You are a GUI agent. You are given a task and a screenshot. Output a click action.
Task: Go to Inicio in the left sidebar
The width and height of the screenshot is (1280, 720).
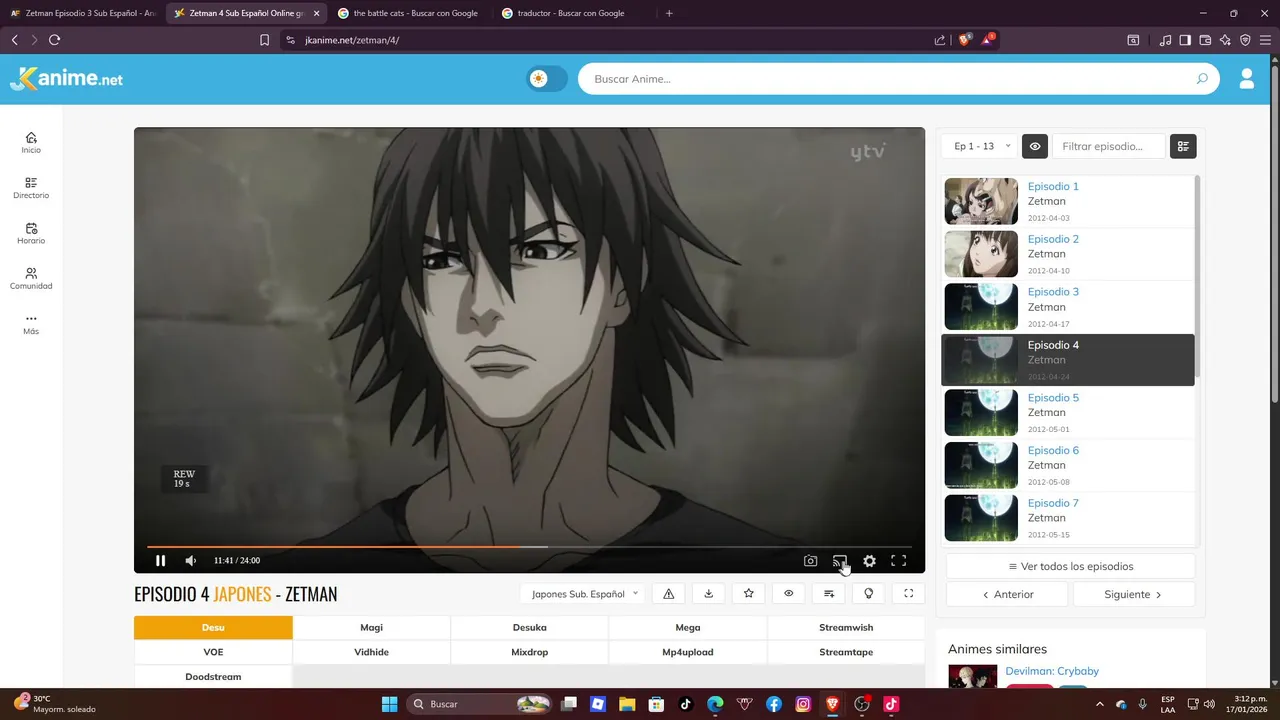[31, 143]
